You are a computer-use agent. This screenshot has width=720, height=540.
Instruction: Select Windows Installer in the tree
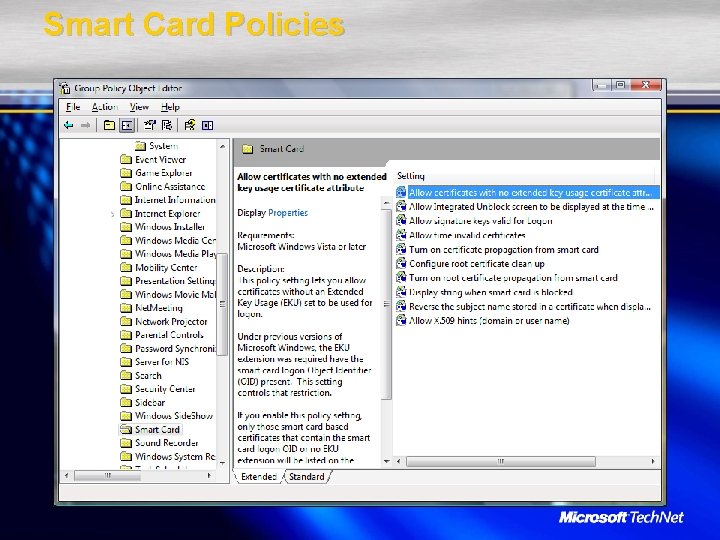pos(163,227)
